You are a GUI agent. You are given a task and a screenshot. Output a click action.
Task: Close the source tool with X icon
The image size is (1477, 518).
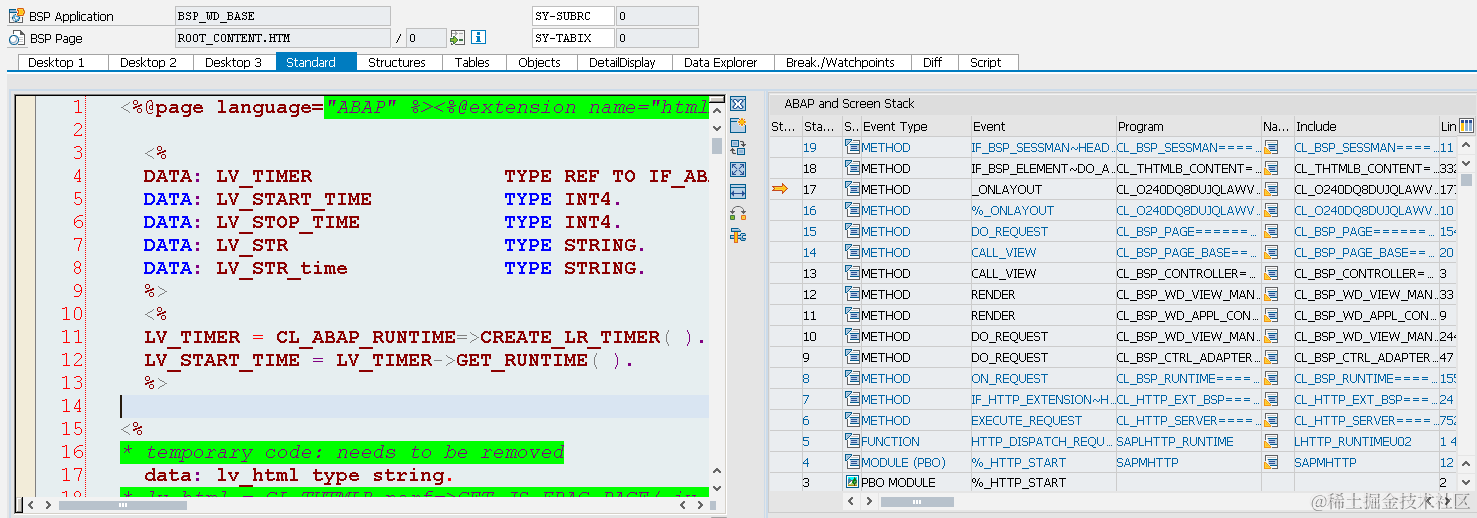click(738, 104)
